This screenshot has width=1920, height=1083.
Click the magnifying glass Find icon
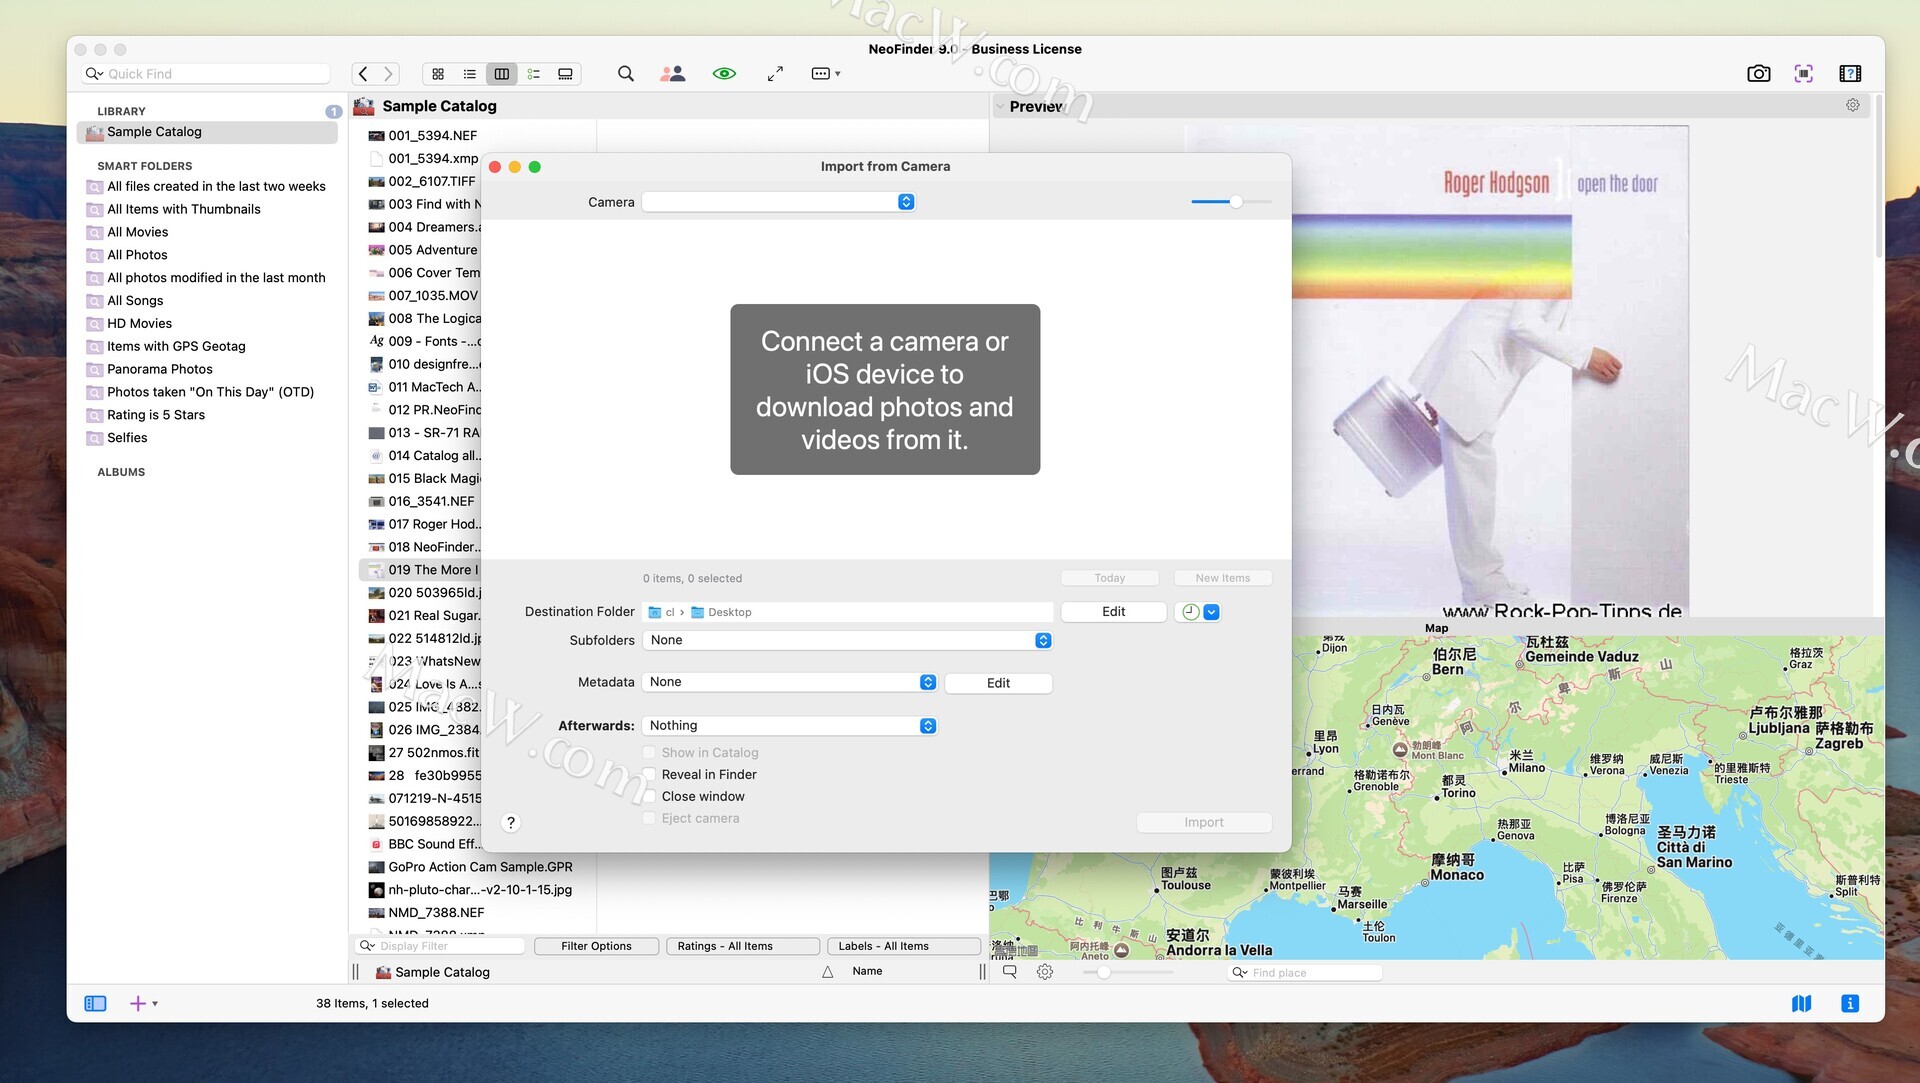click(x=626, y=73)
